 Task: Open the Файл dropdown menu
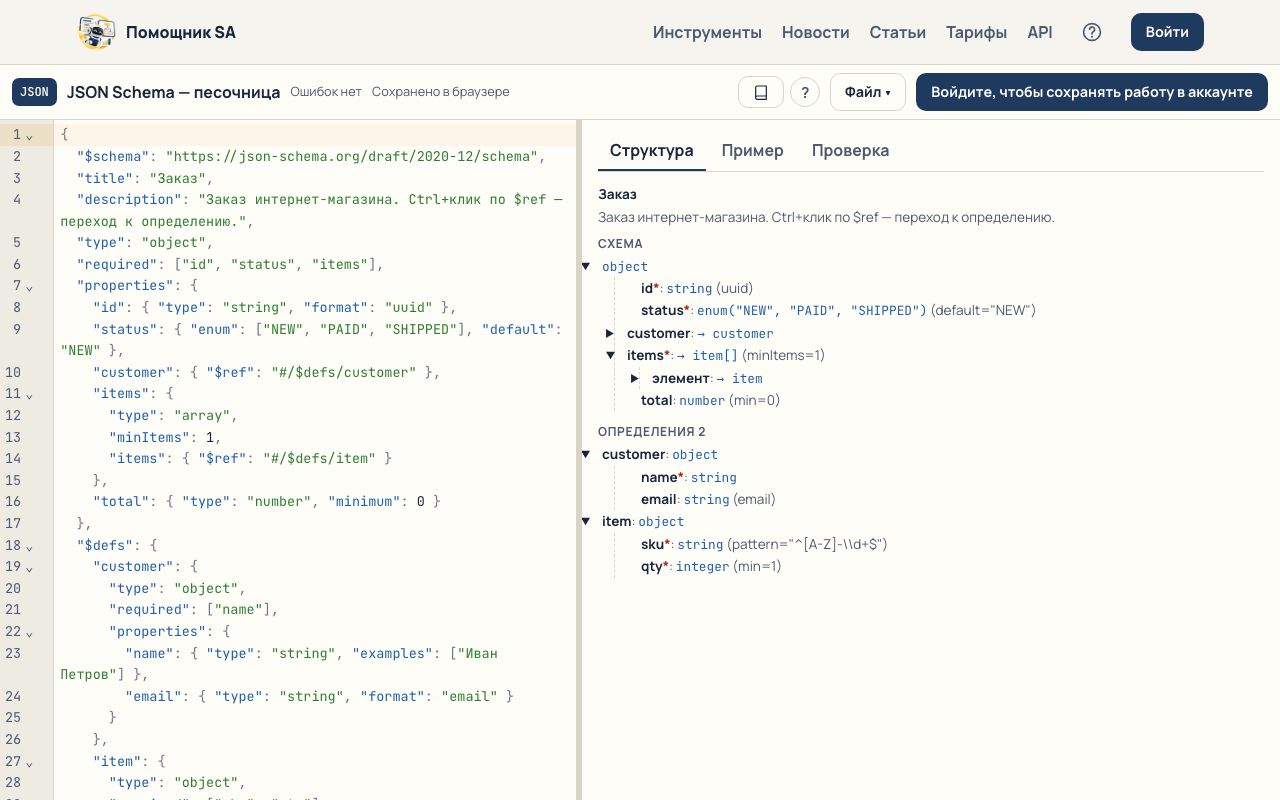click(x=868, y=92)
